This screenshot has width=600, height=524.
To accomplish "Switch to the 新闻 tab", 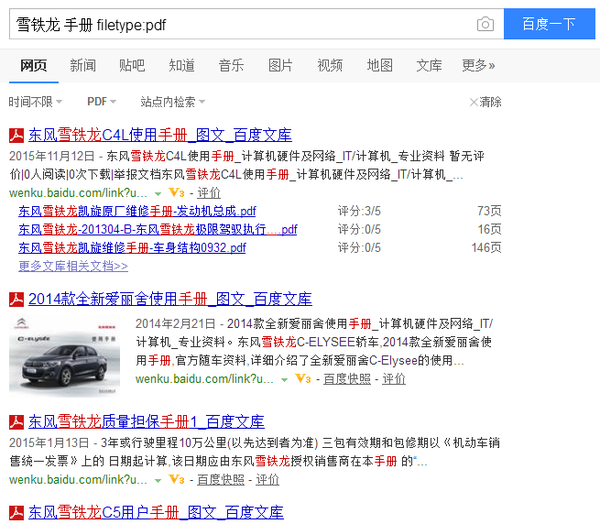I will pyautogui.click(x=83, y=65).
